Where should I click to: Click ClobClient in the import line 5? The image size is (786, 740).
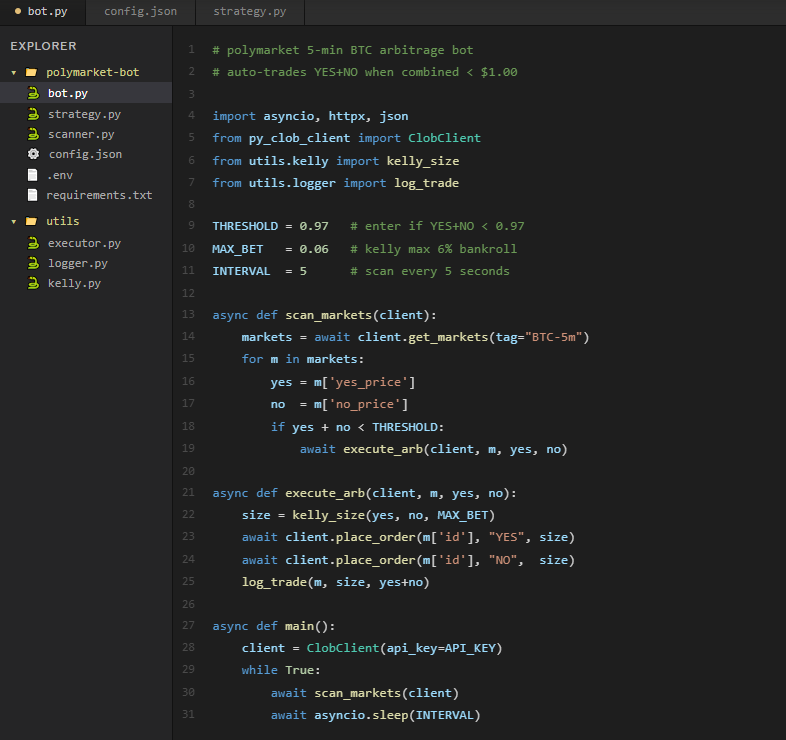tap(444, 138)
